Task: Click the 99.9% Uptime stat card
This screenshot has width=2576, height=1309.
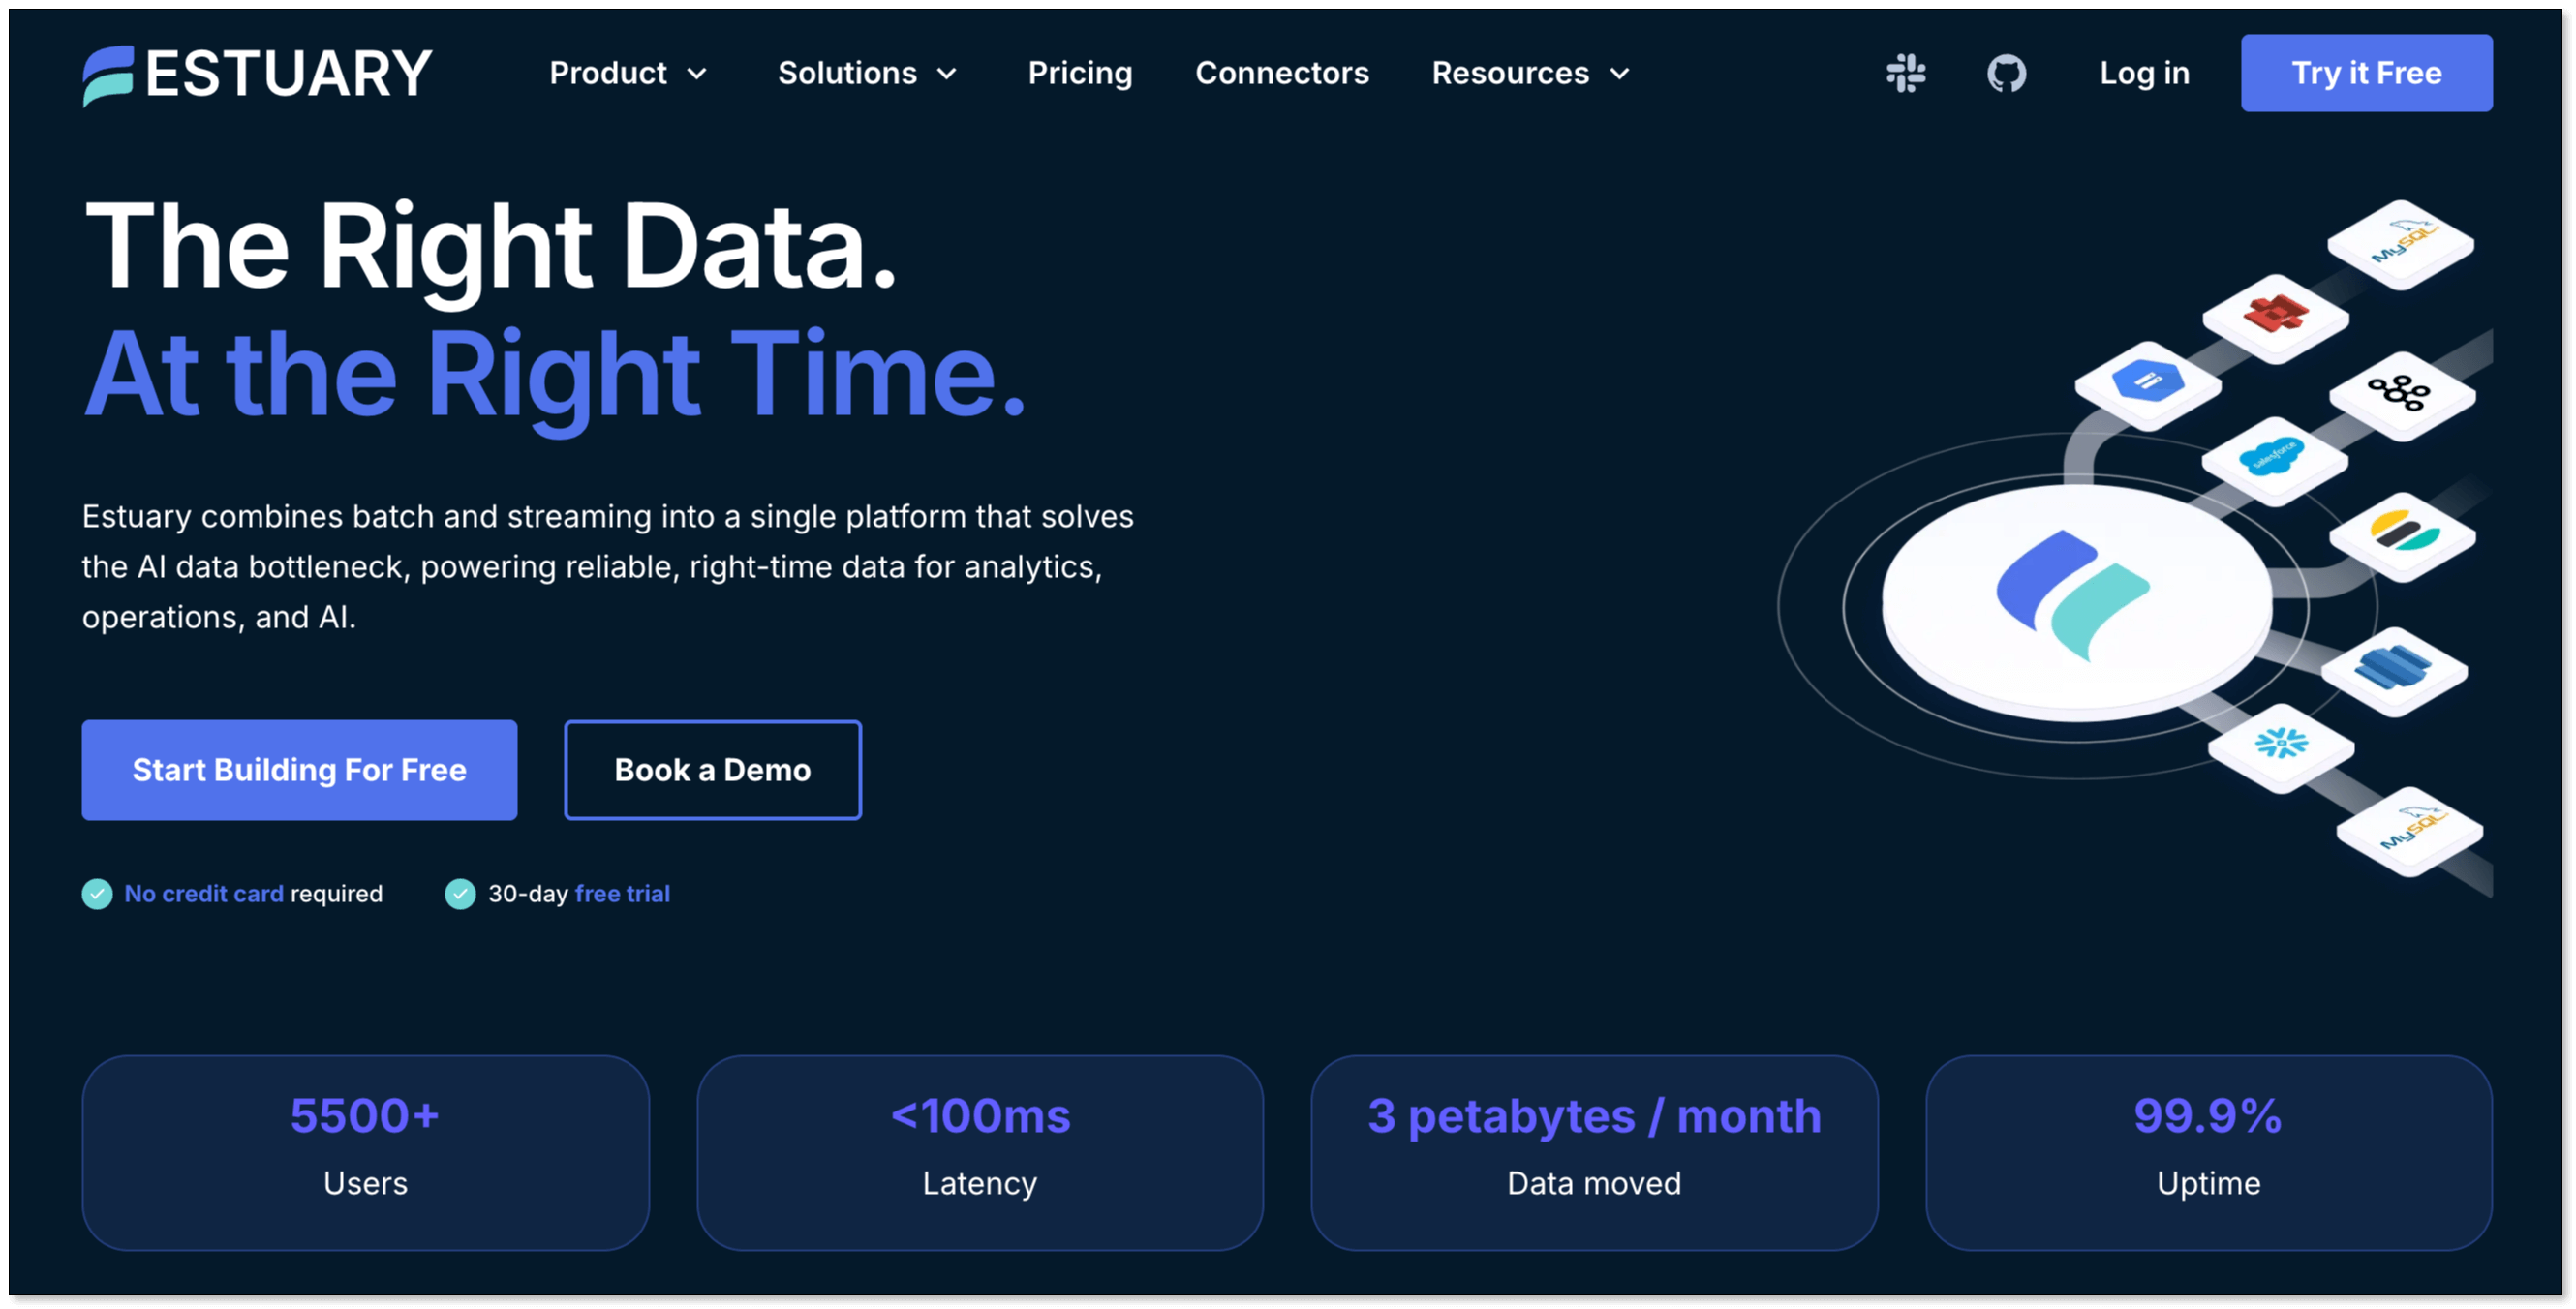Action: 2208,1152
